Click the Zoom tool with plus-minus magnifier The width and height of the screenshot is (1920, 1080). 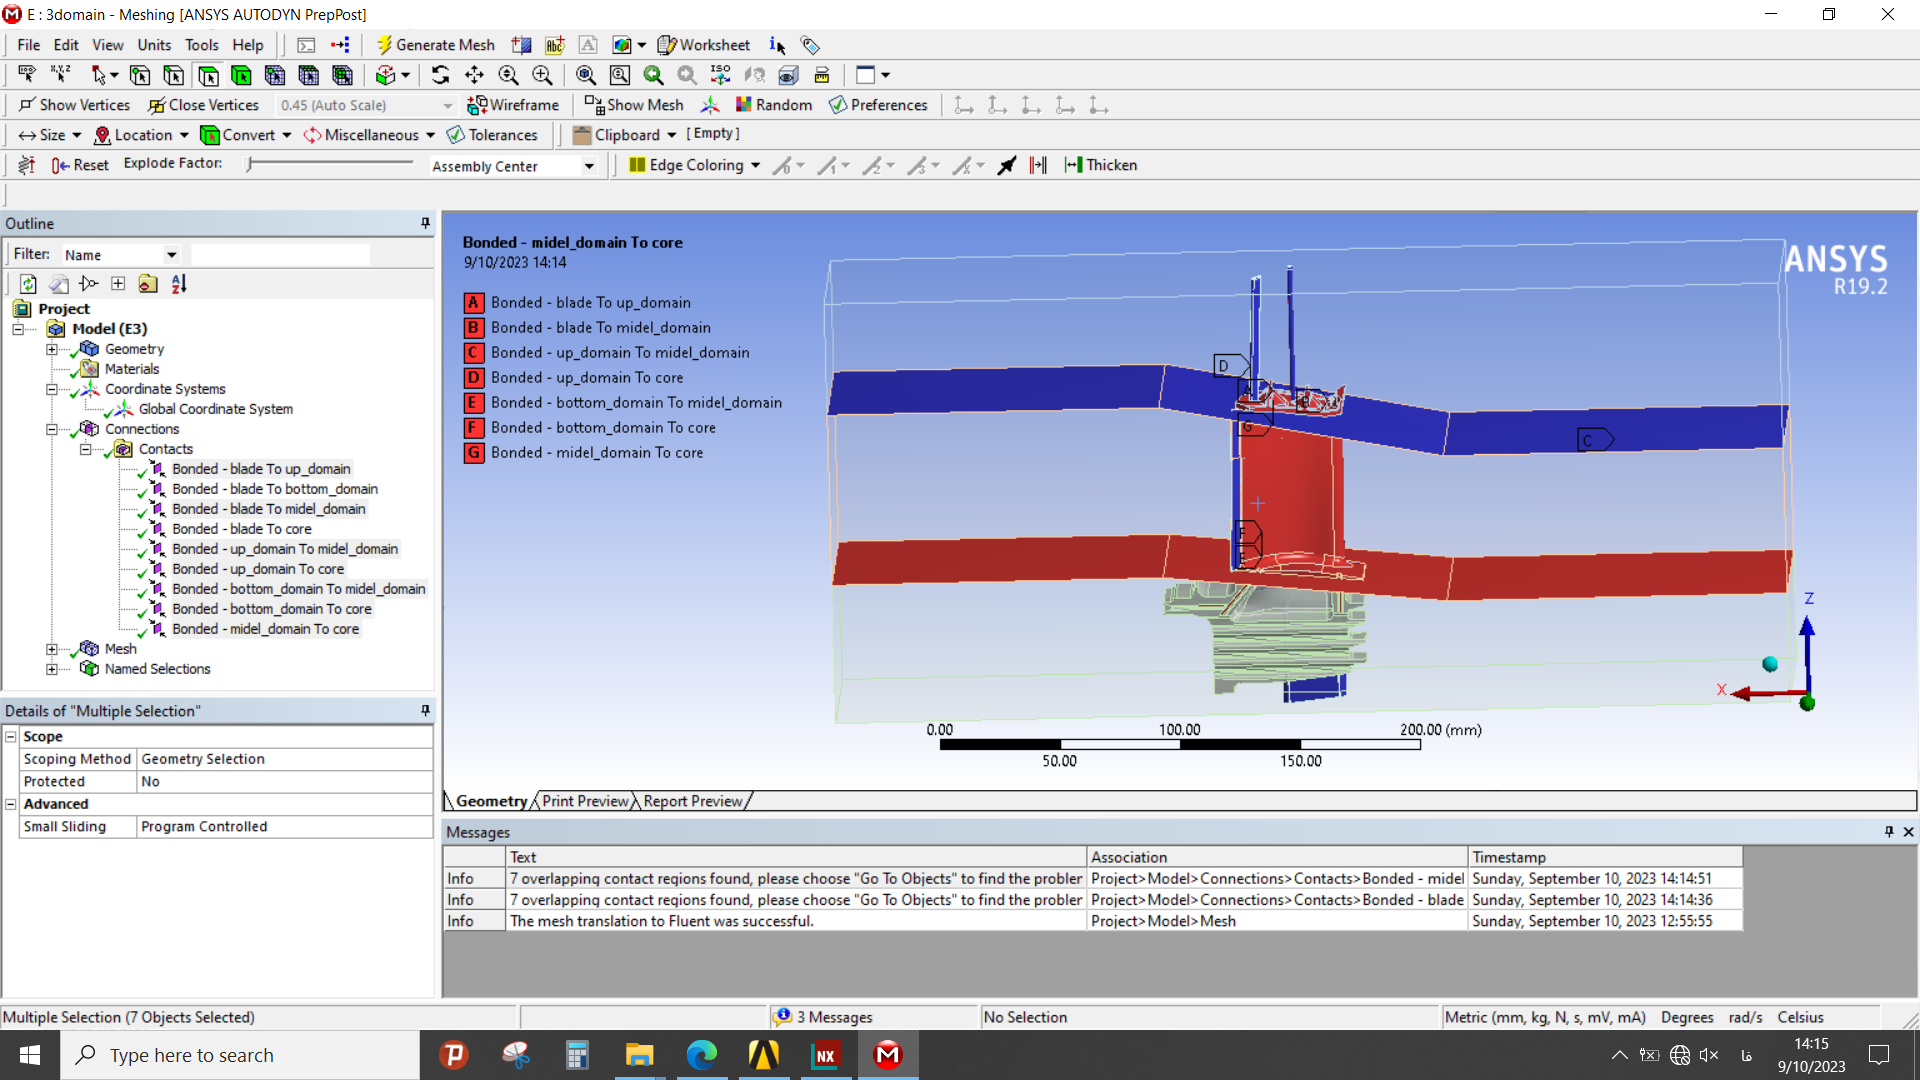508,75
